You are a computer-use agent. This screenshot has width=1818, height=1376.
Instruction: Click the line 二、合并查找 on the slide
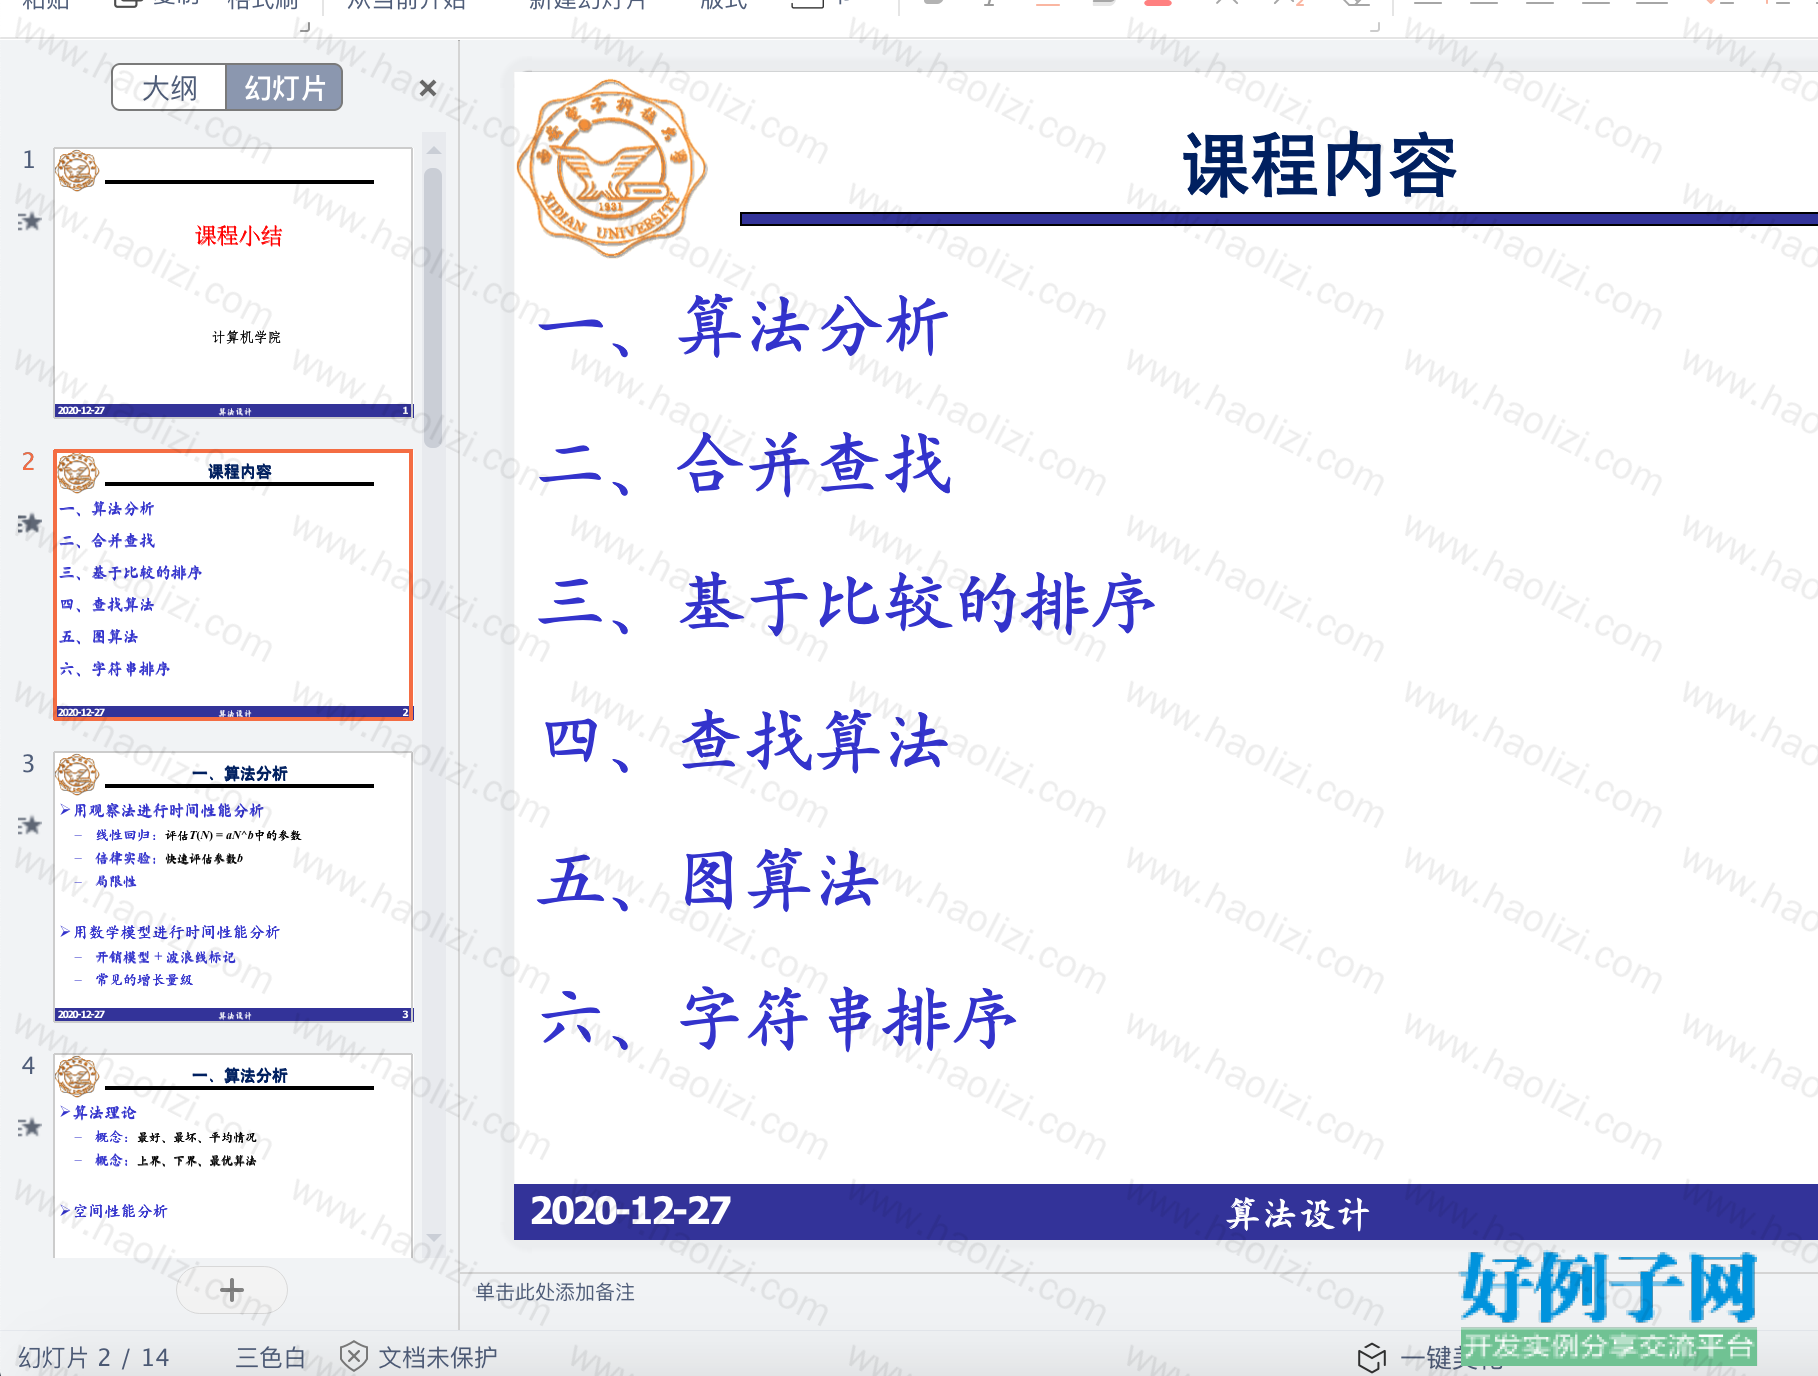[x=745, y=465]
